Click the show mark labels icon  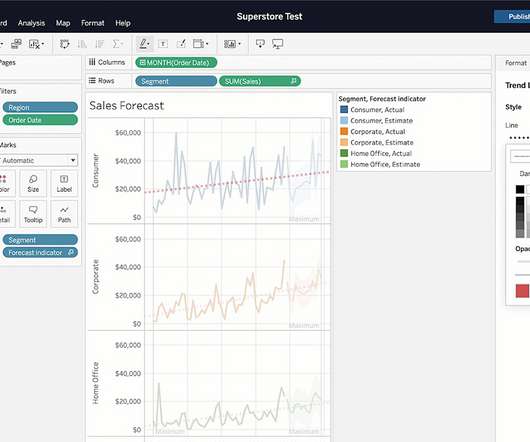click(163, 44)
